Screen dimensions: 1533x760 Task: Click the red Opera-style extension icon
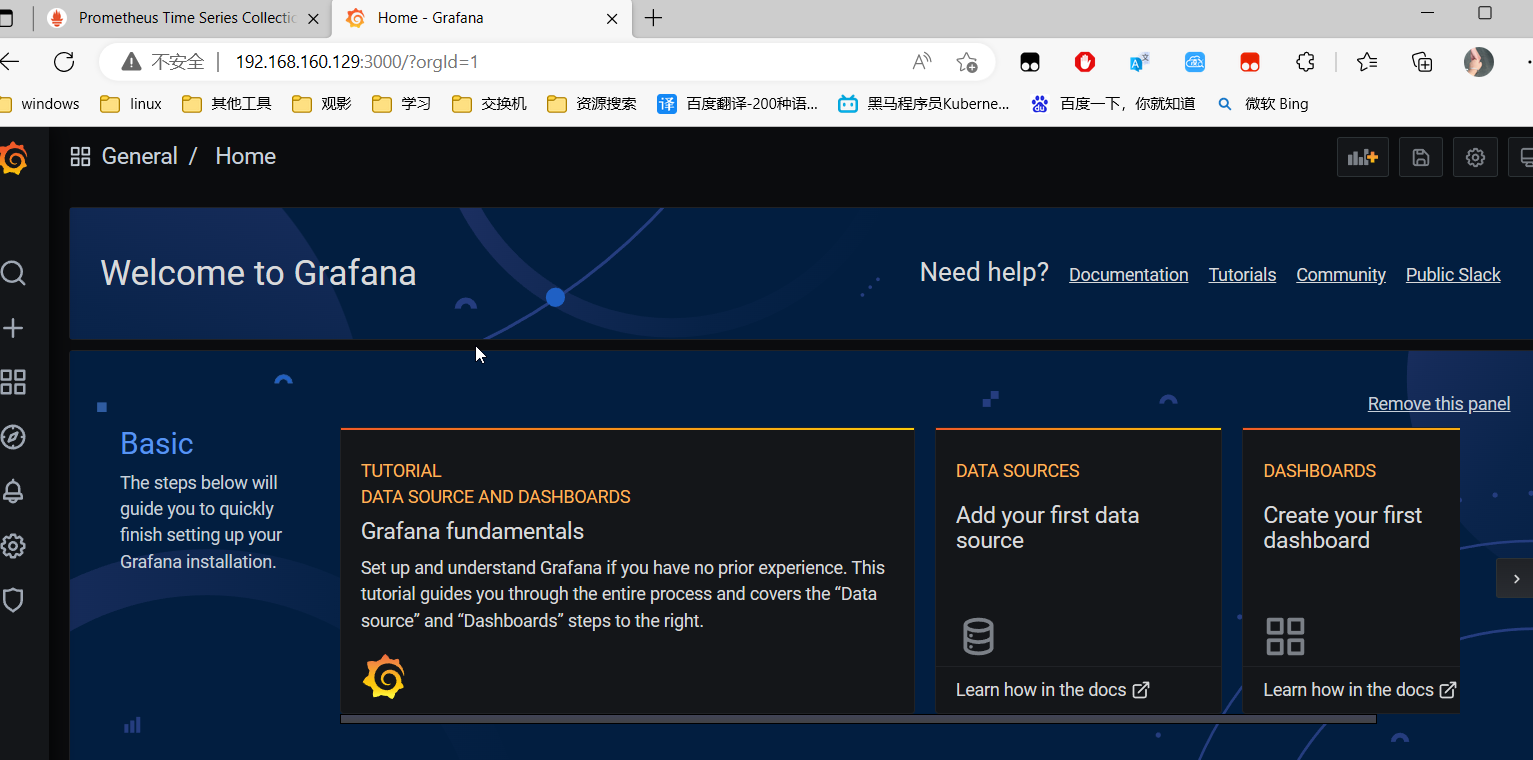[1085, 62]
